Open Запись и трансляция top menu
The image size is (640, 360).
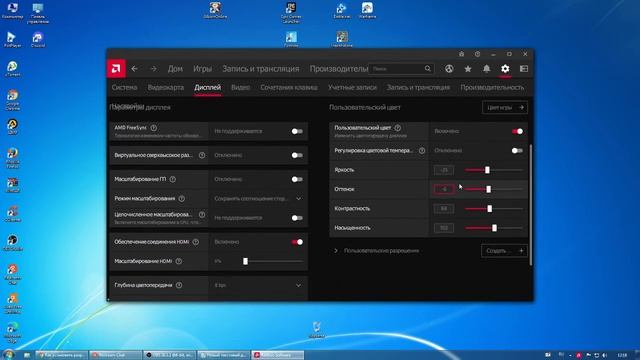[261, 69]
